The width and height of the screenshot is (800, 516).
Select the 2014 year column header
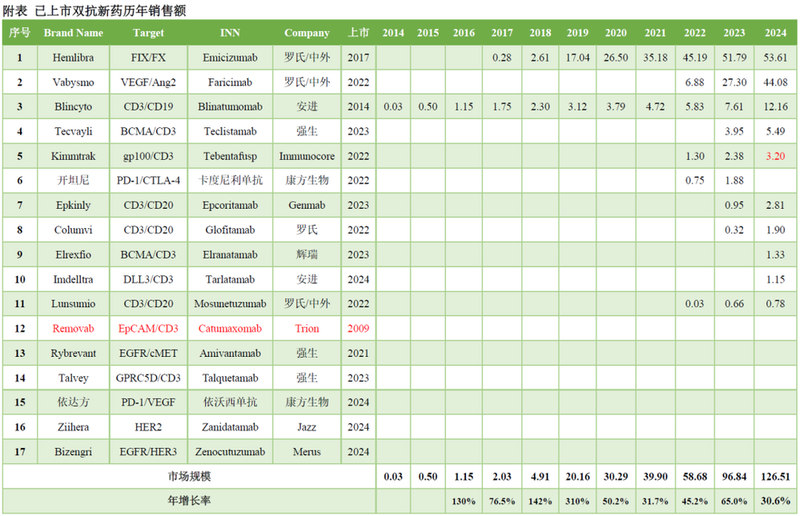[393, 33]
